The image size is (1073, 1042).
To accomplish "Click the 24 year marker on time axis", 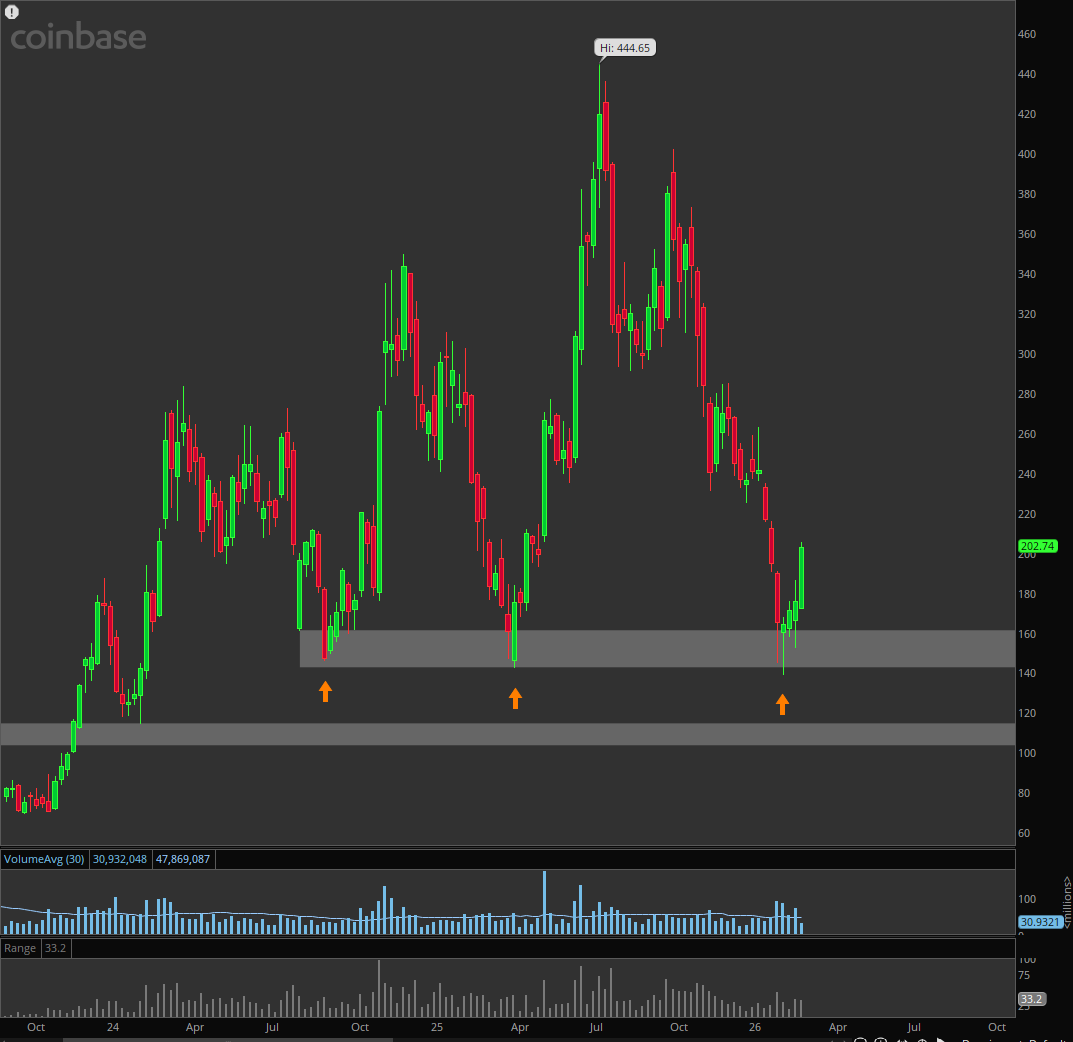I will click(113, 1027).
